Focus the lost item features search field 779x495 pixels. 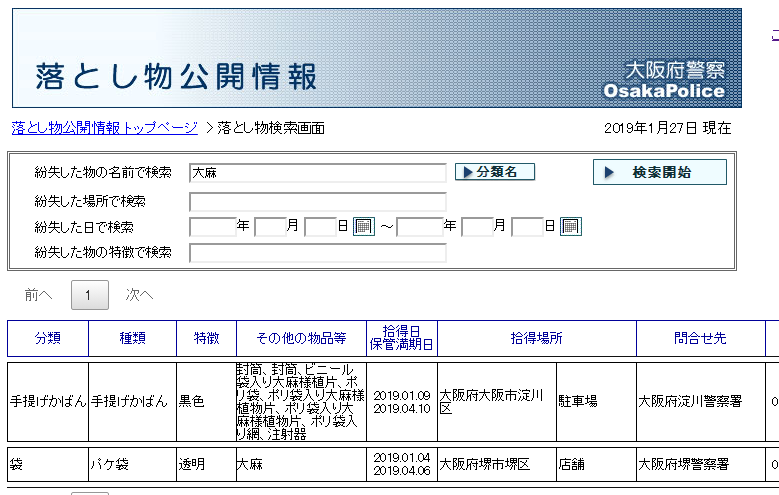[x=318, y=253]
